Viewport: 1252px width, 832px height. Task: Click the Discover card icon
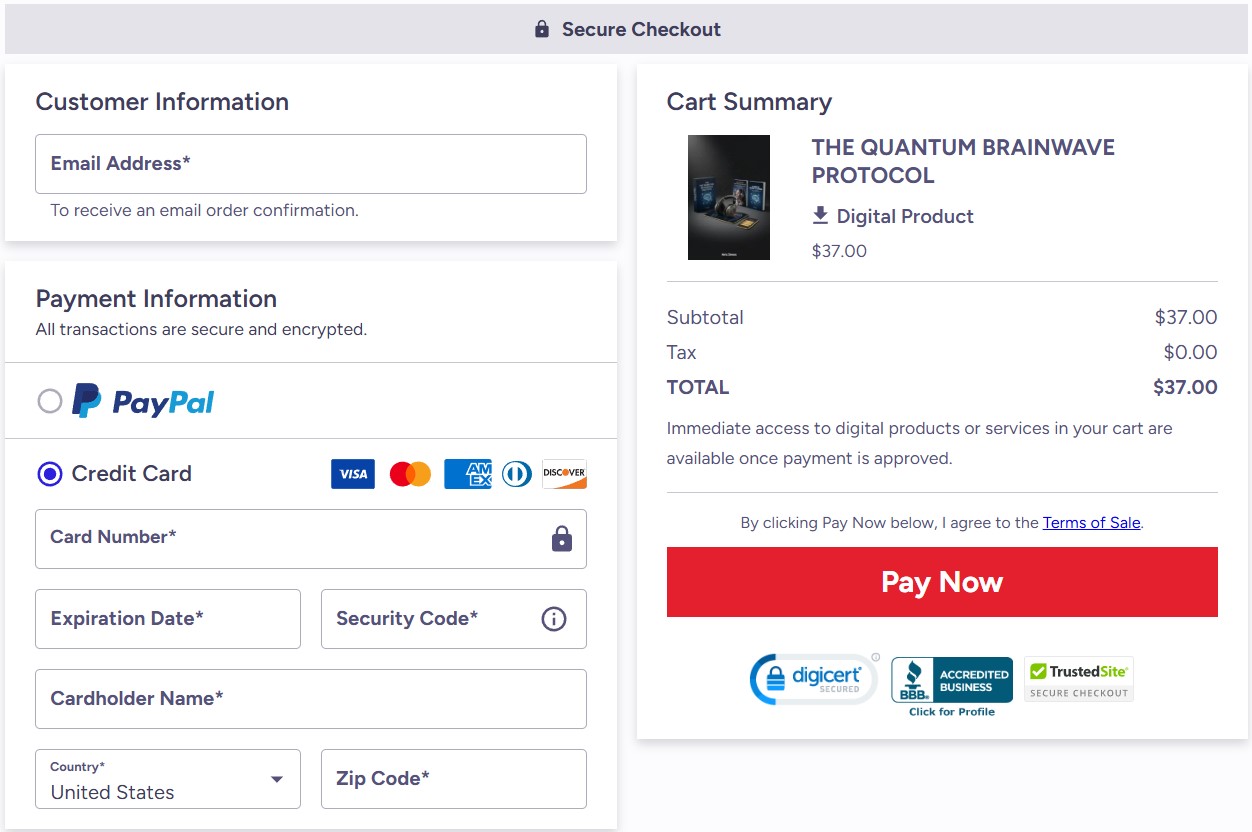564,473
